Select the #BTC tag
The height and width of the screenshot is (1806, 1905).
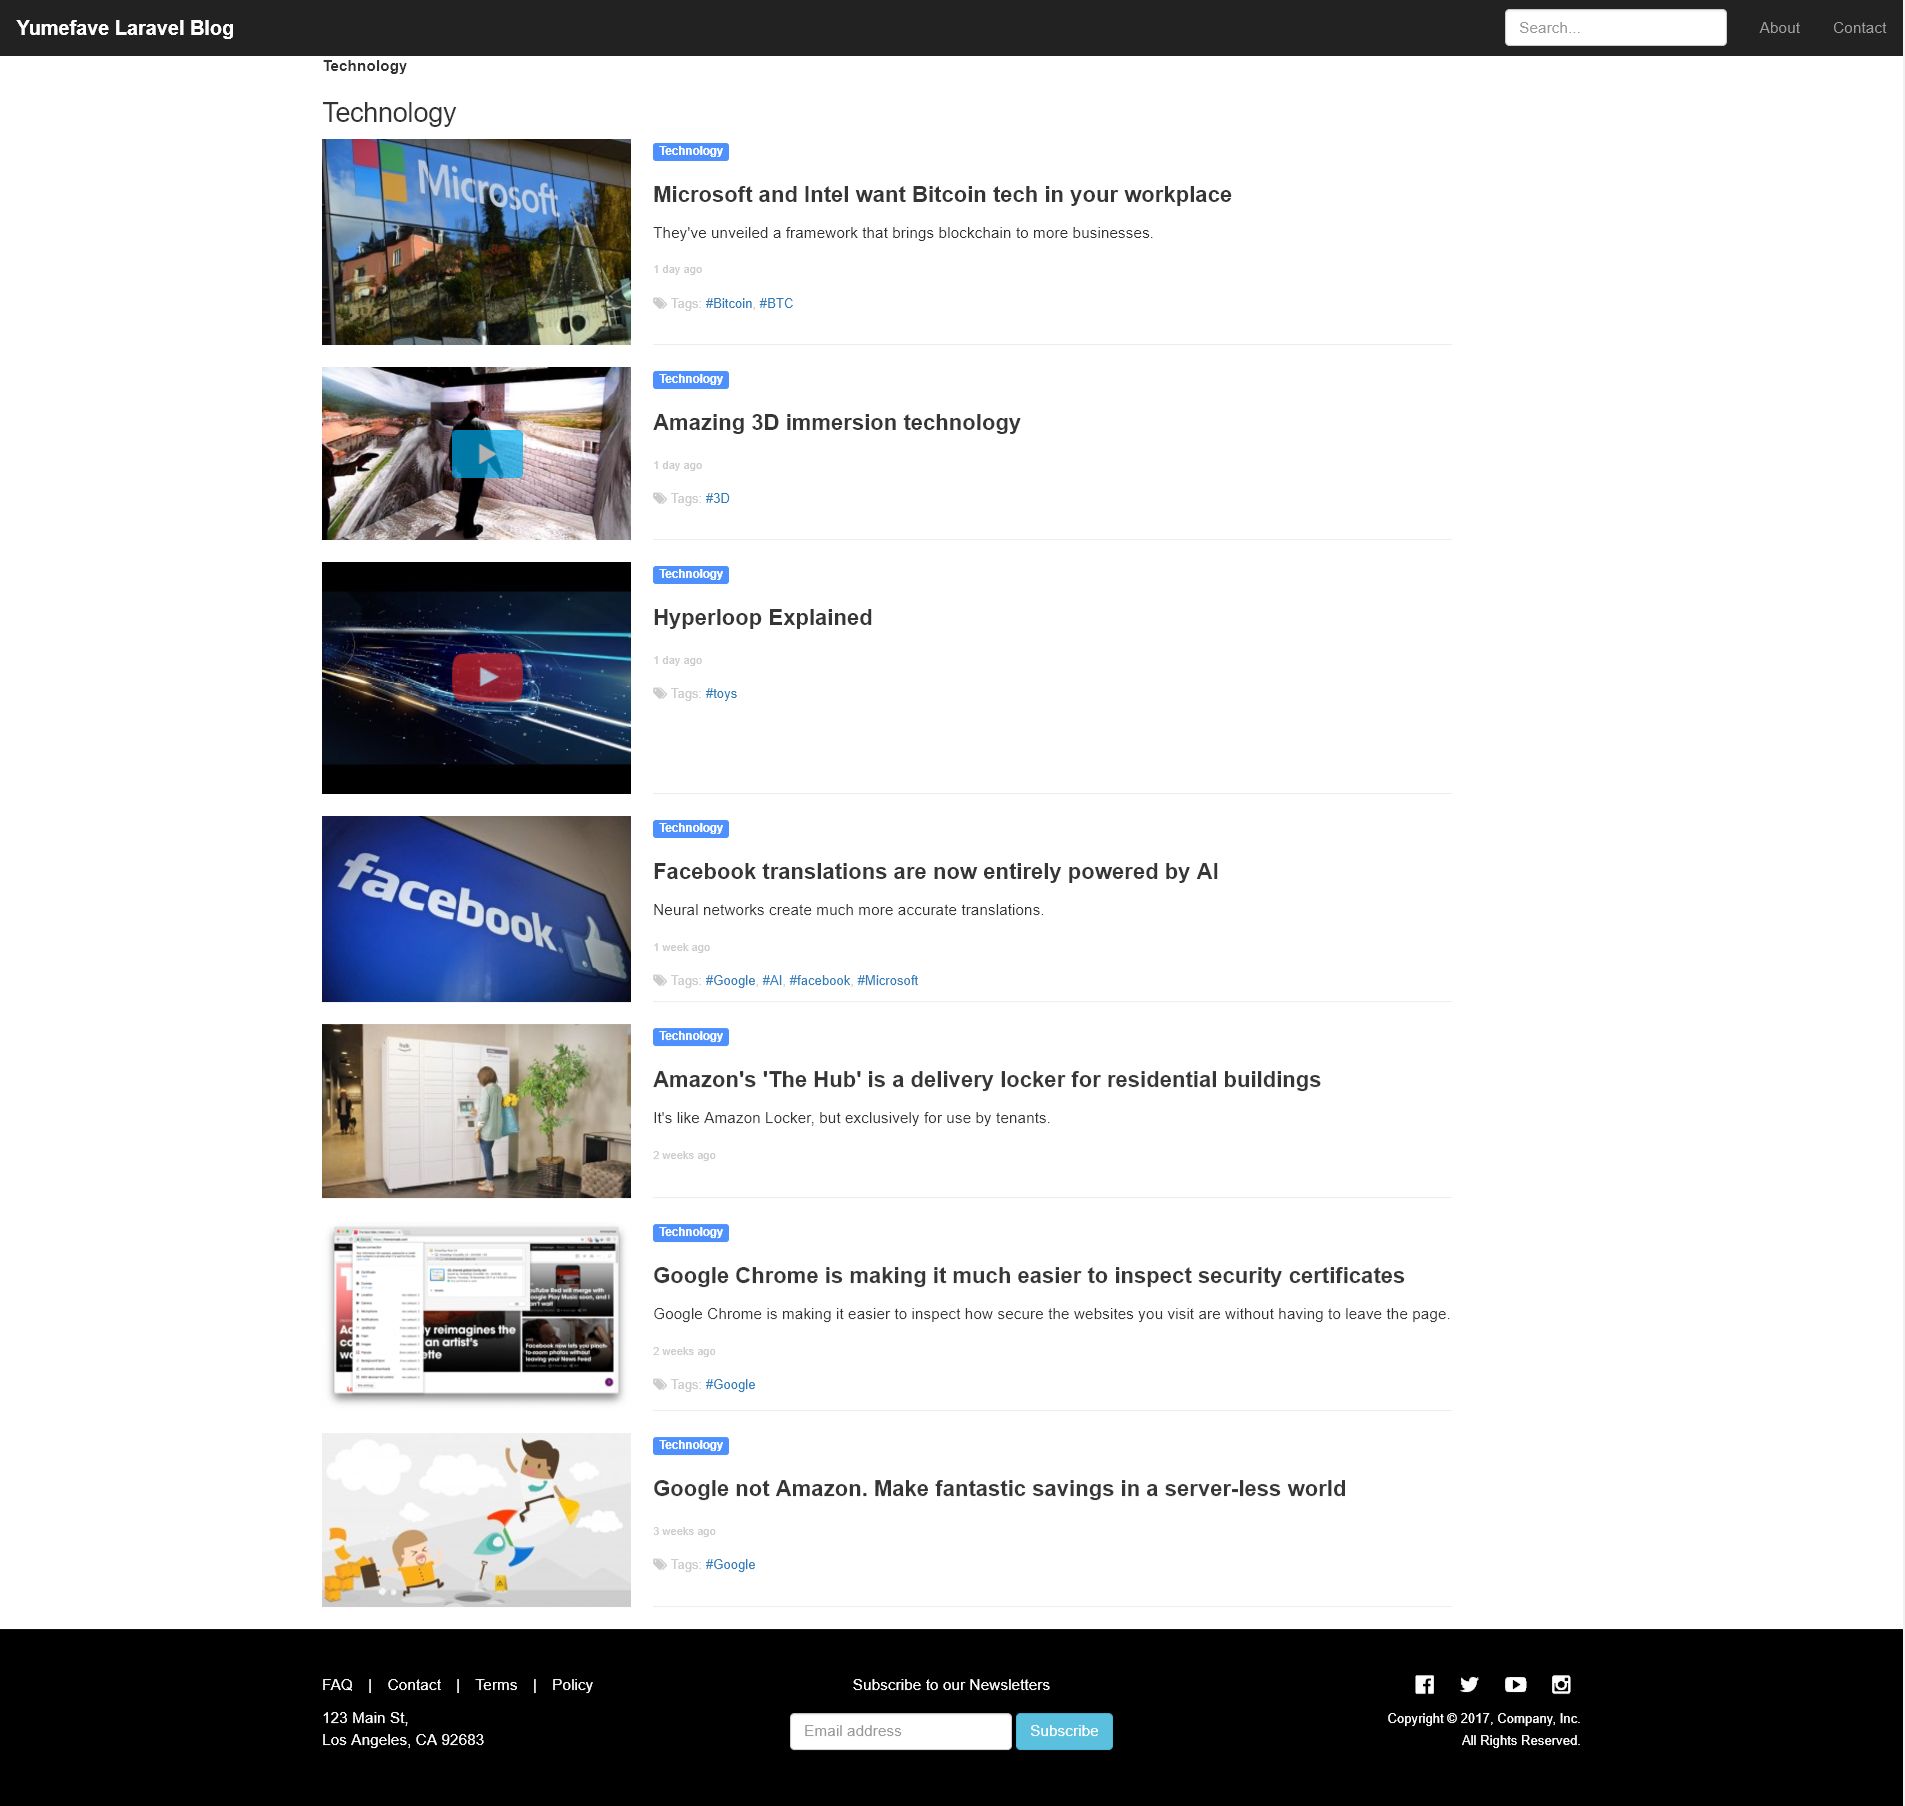point(776,304)
